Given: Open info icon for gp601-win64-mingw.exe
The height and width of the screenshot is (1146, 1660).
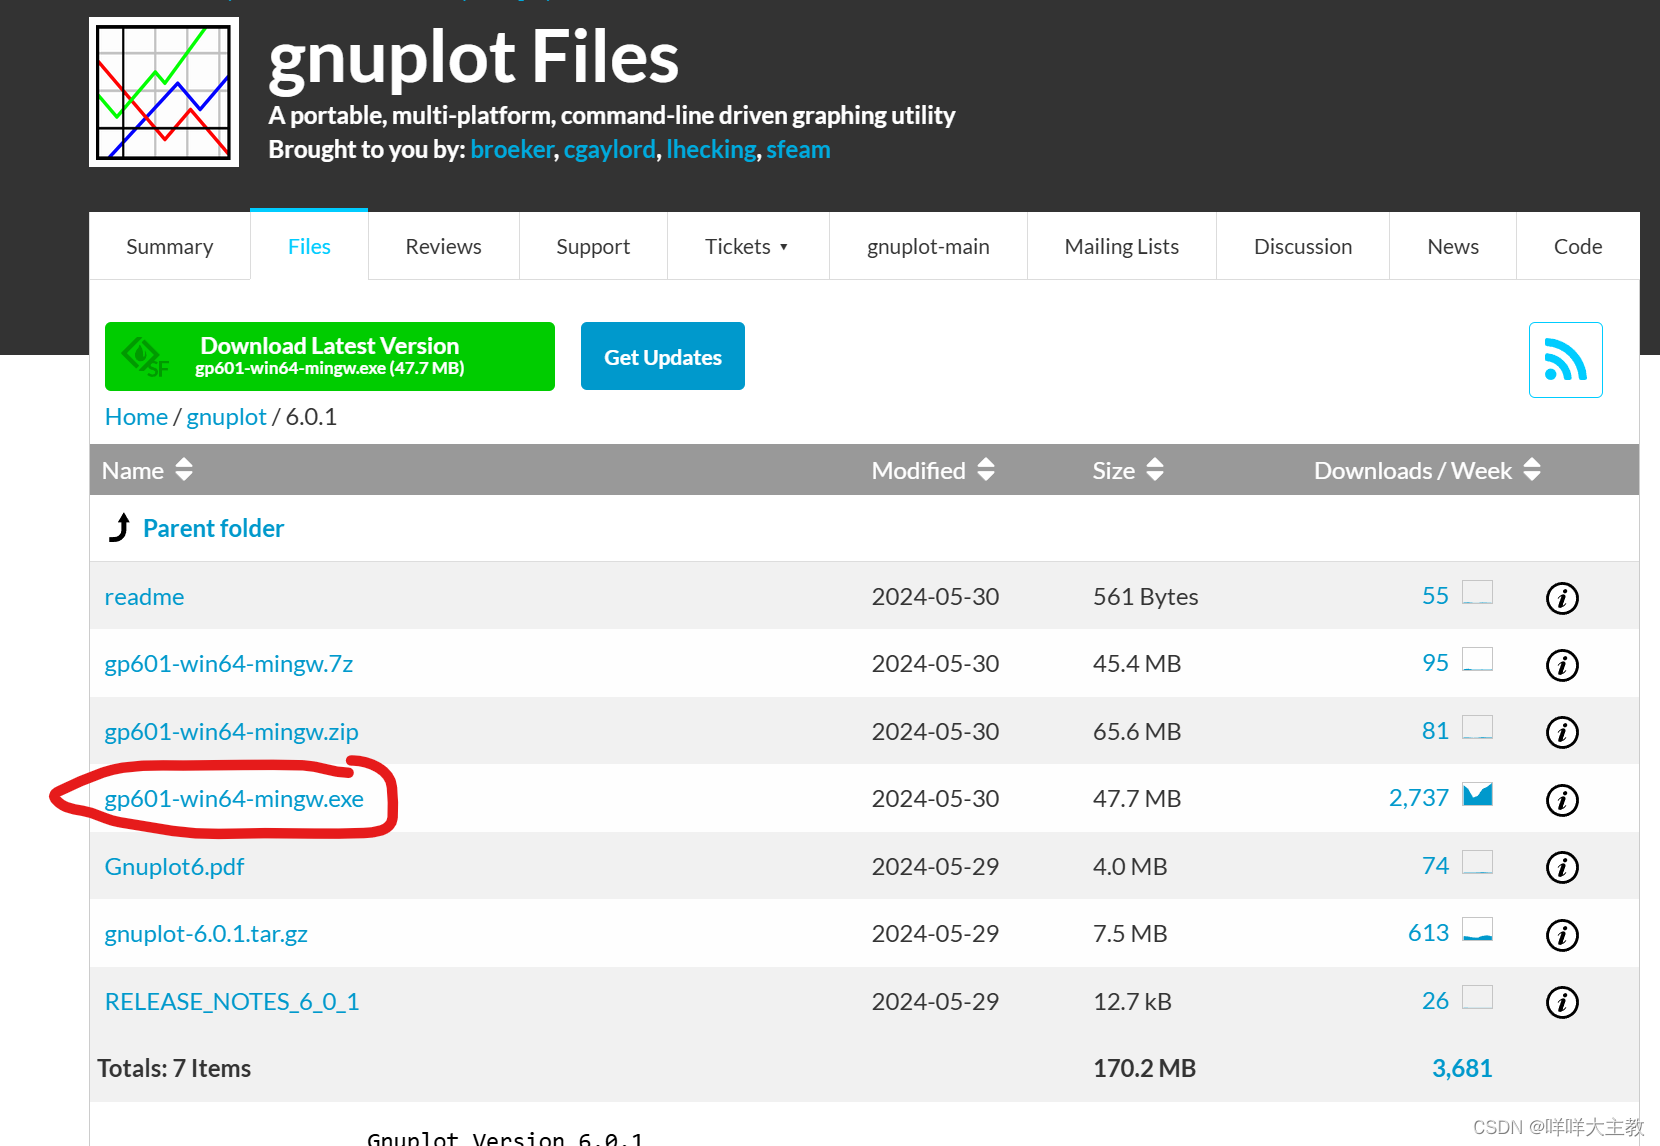Looking at the screenshot, I should (1562, 800).
